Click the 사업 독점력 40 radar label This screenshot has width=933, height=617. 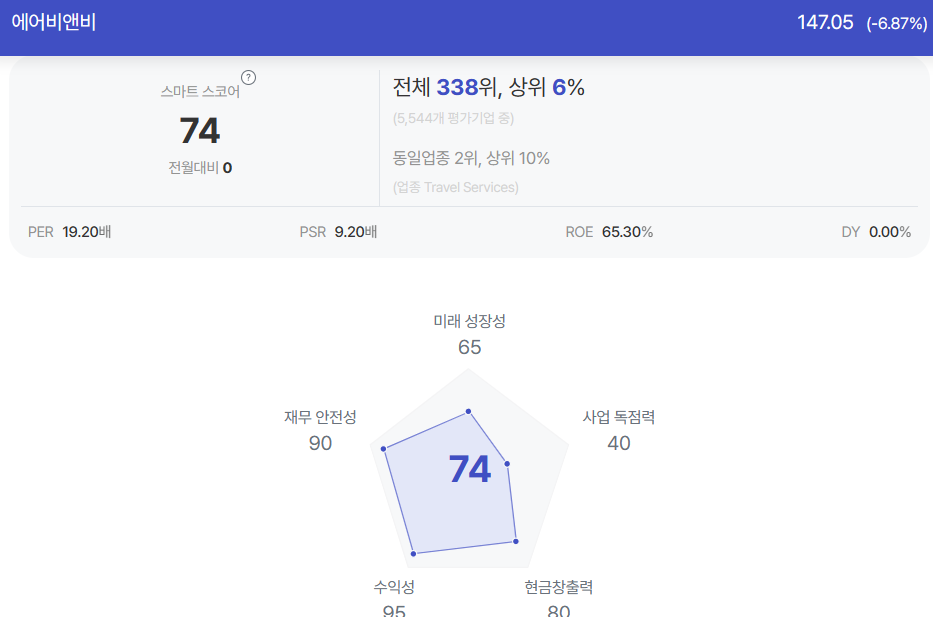coord(619,431)
